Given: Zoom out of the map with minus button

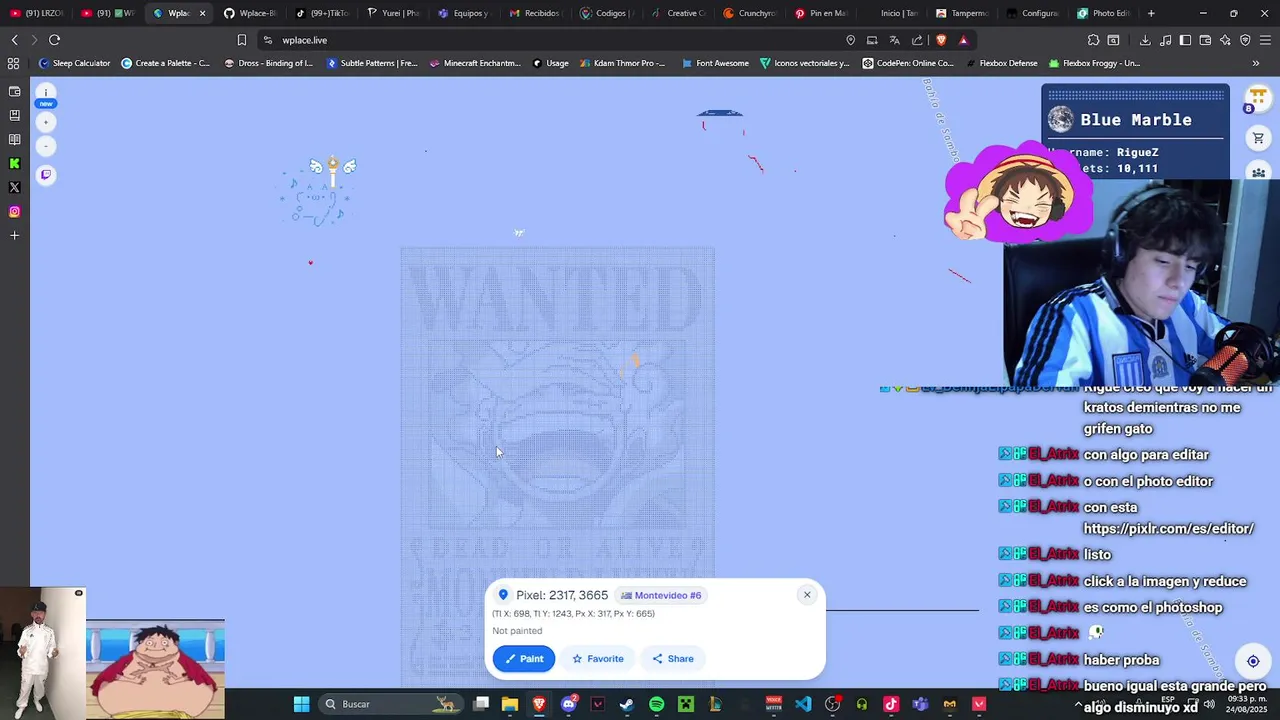Looking at the screenshot, I should coord(46,146).
